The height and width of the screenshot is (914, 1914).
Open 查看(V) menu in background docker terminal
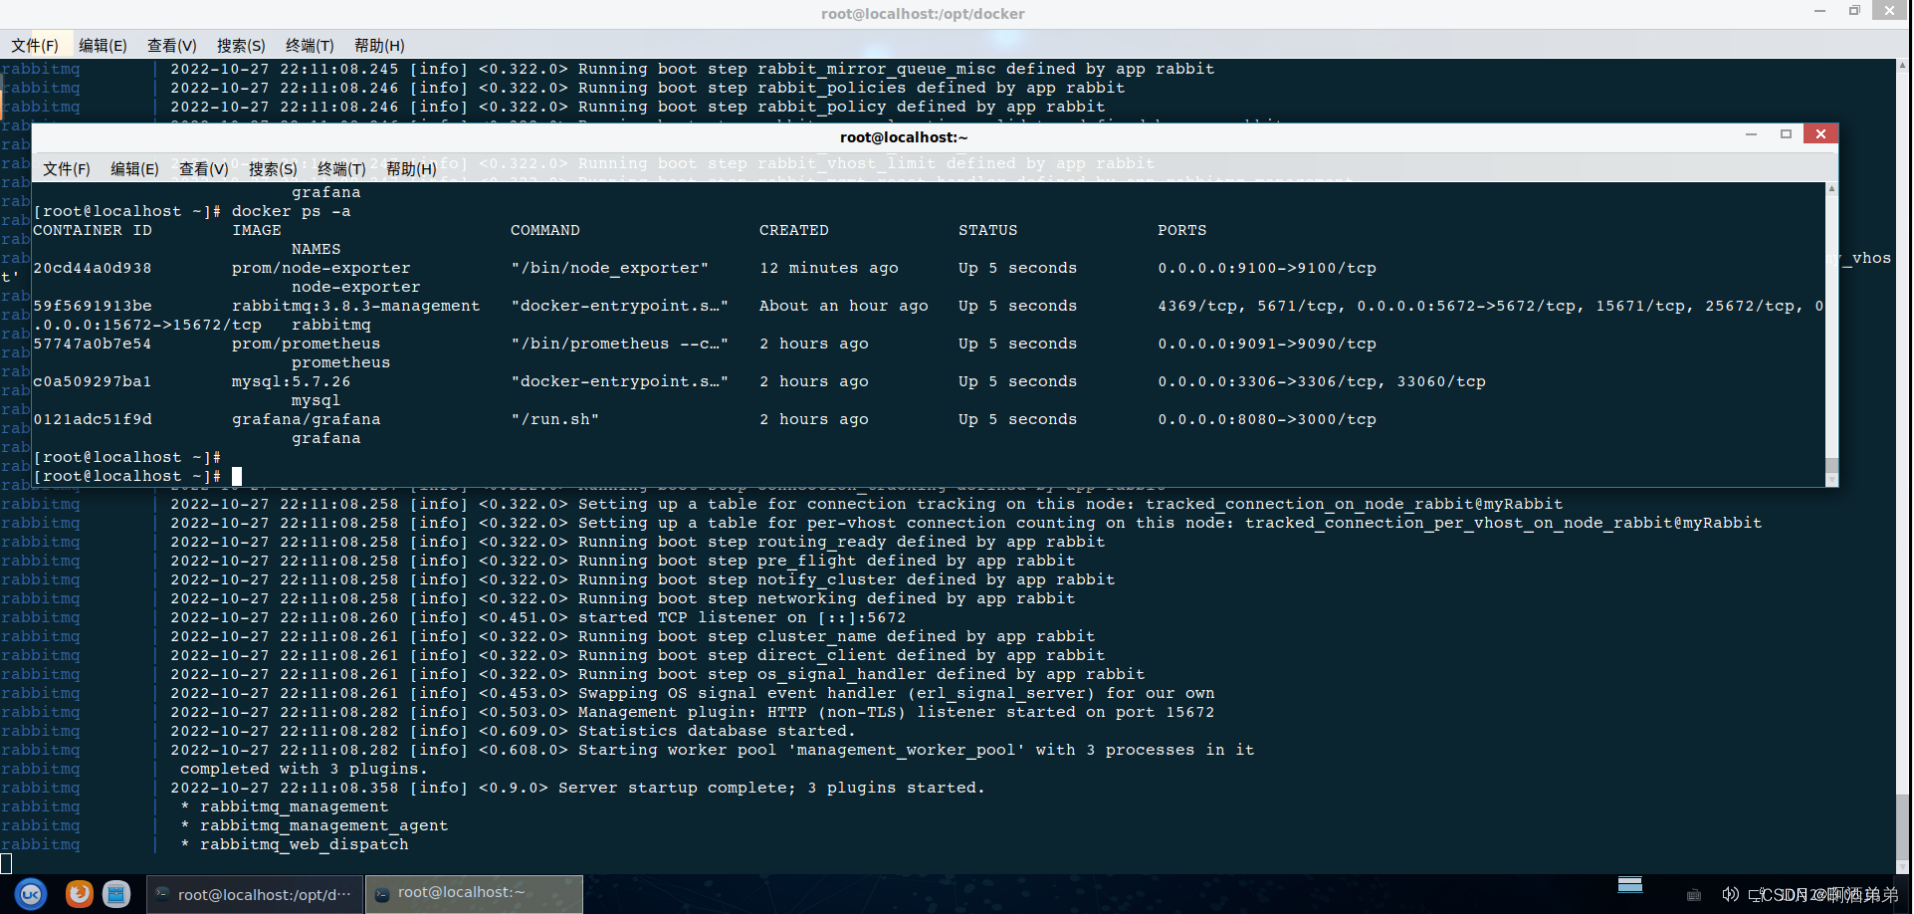(x=171, y=45)
